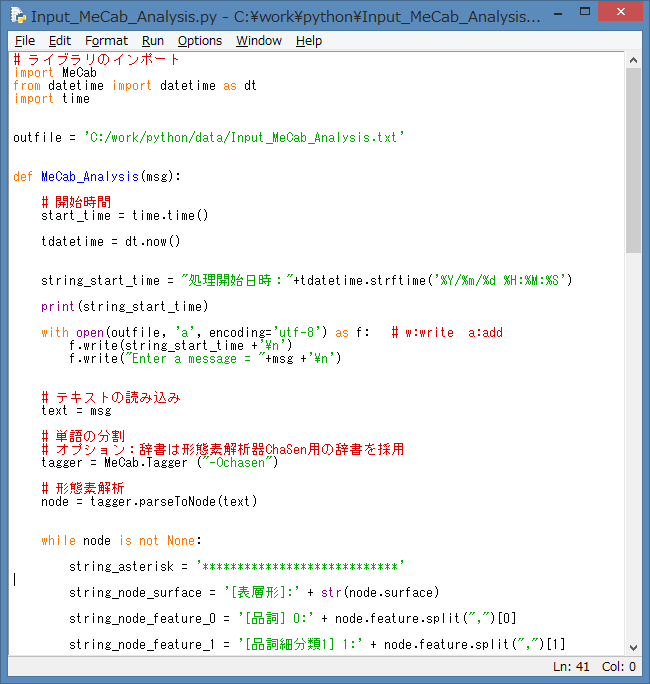
Task: Click the Ln: 41 line indicator
Action: (570, 667)
